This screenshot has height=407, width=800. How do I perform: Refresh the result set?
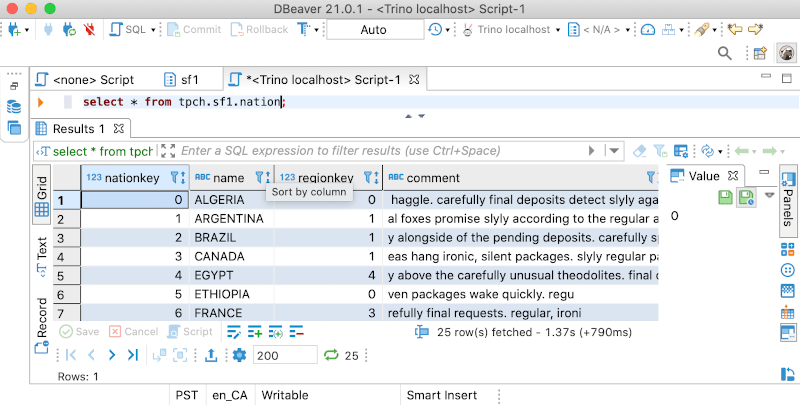[x=331, y=355]
